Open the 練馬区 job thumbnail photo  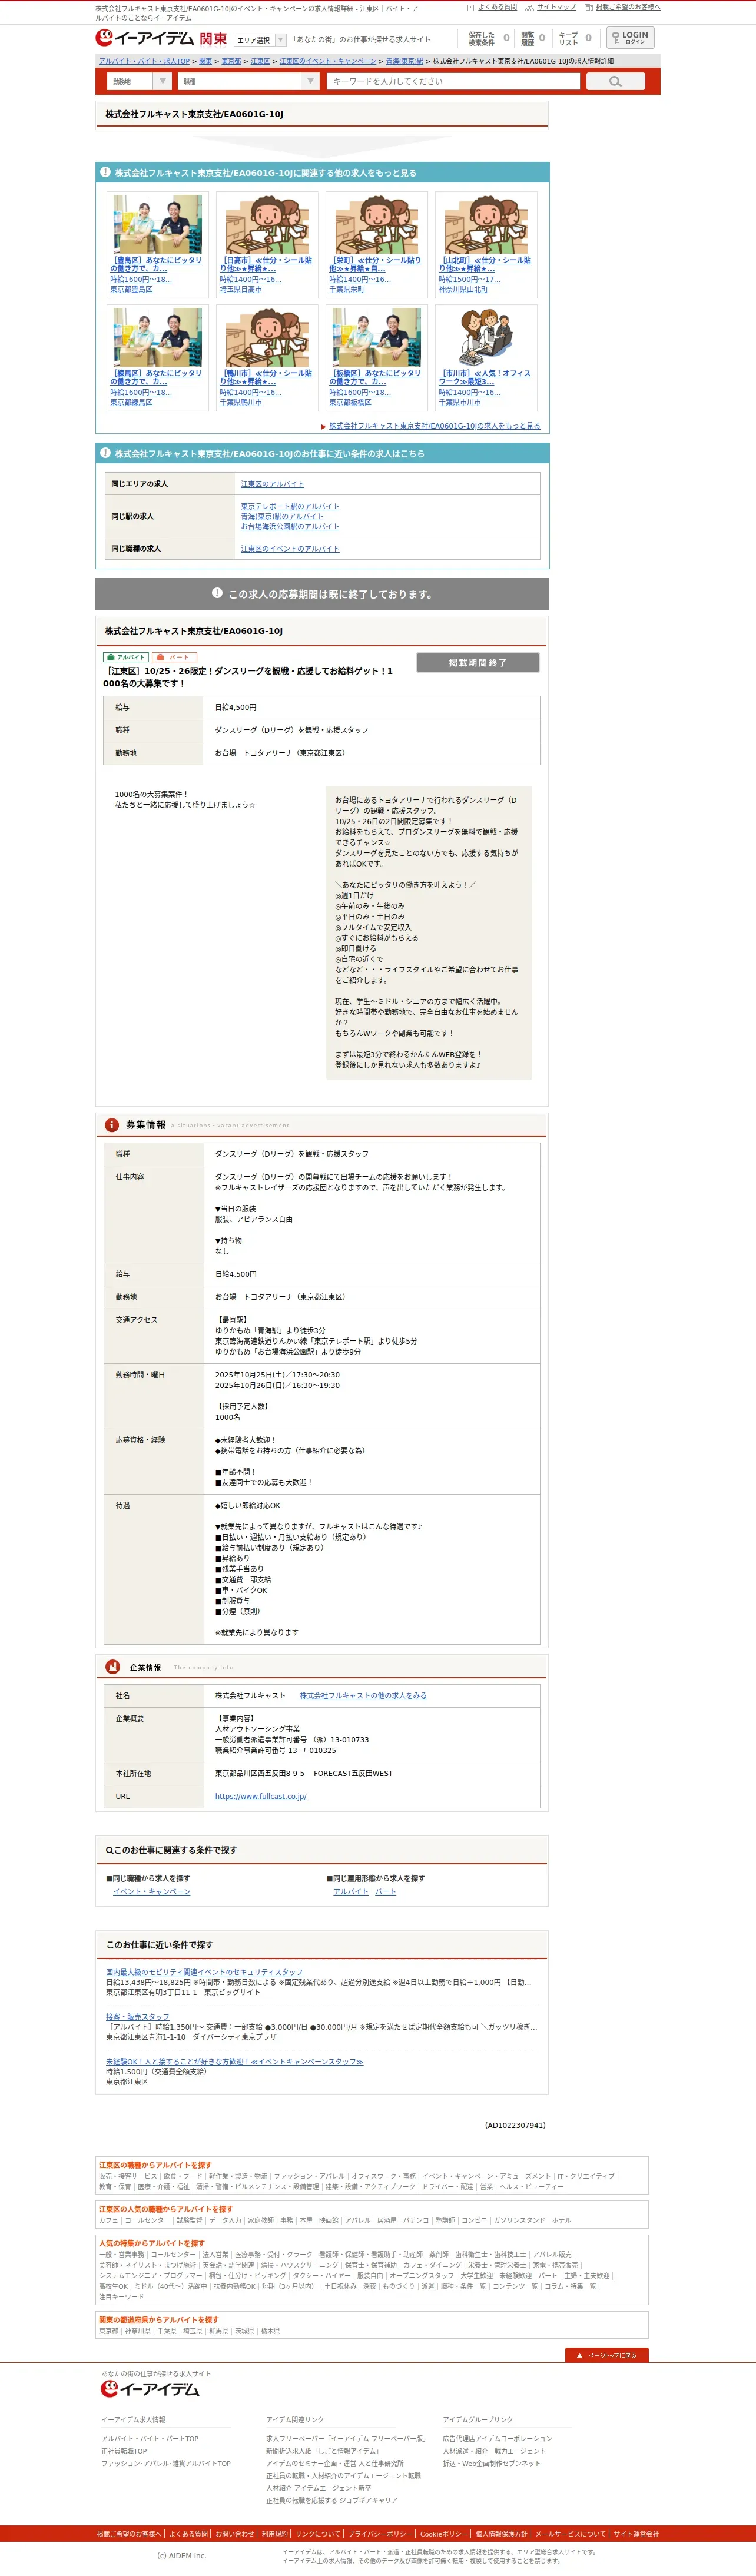157,337
